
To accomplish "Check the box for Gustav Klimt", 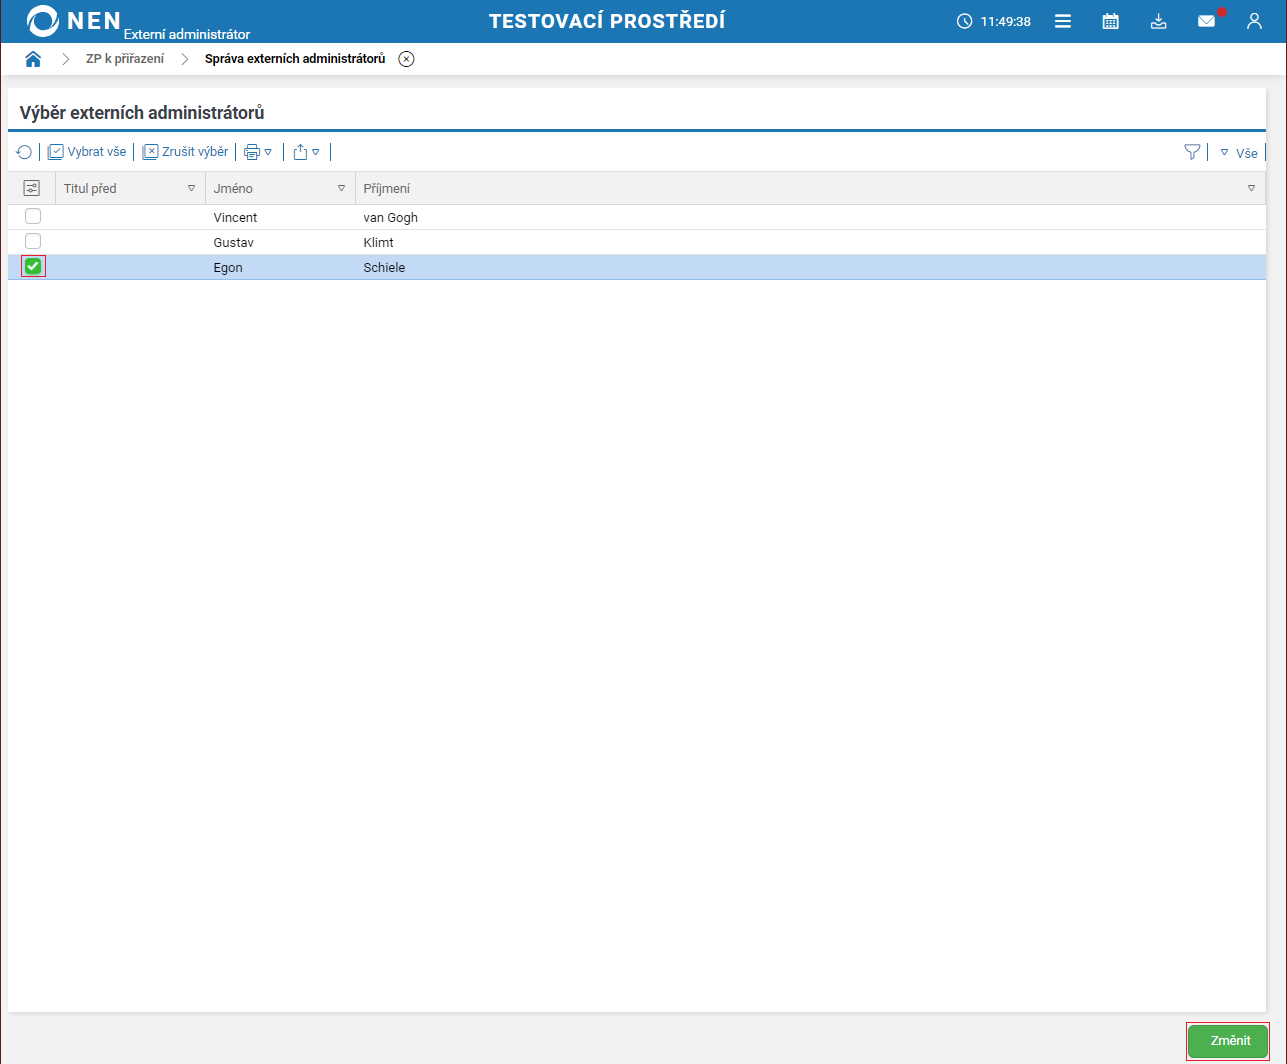I will coord(33,241).
